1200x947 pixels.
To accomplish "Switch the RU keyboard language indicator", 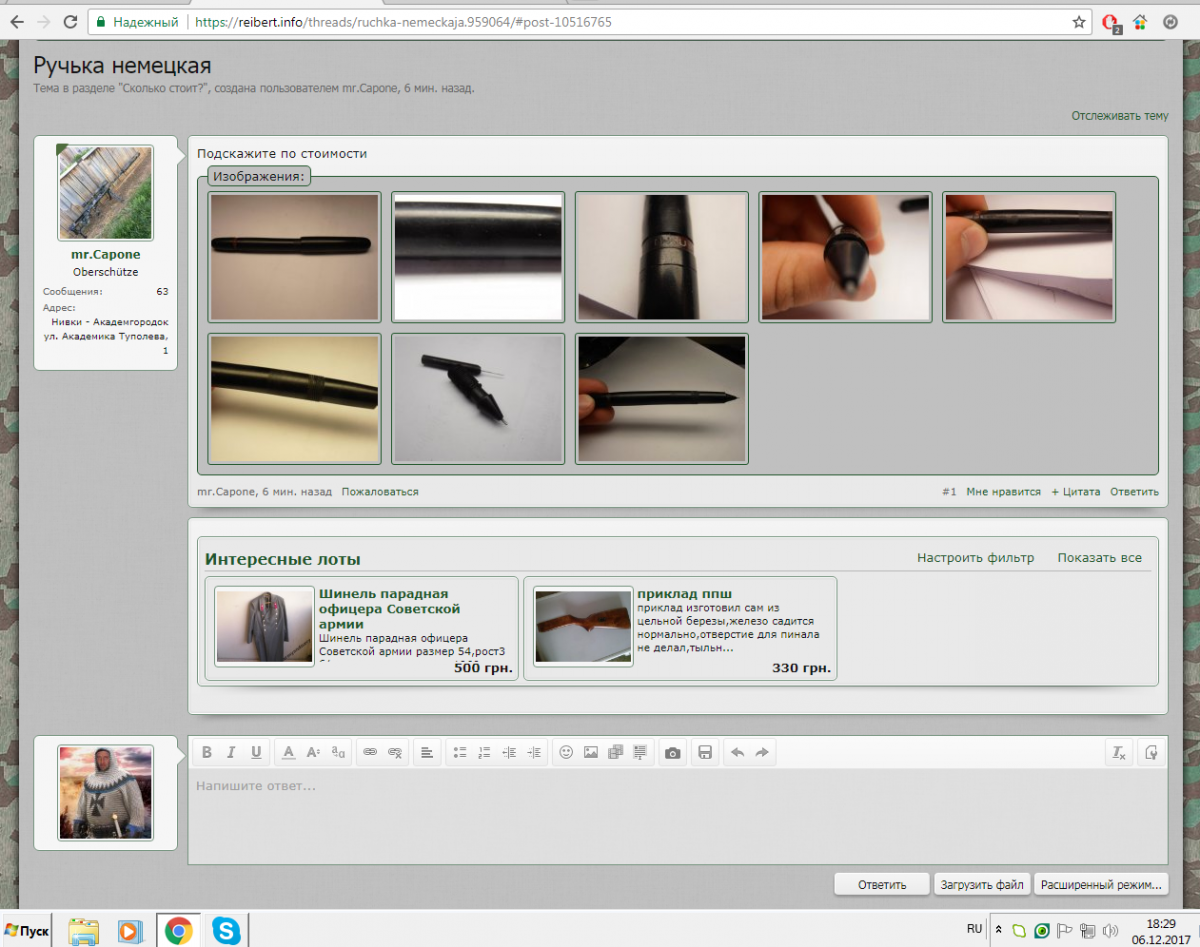I will (974, 929).
